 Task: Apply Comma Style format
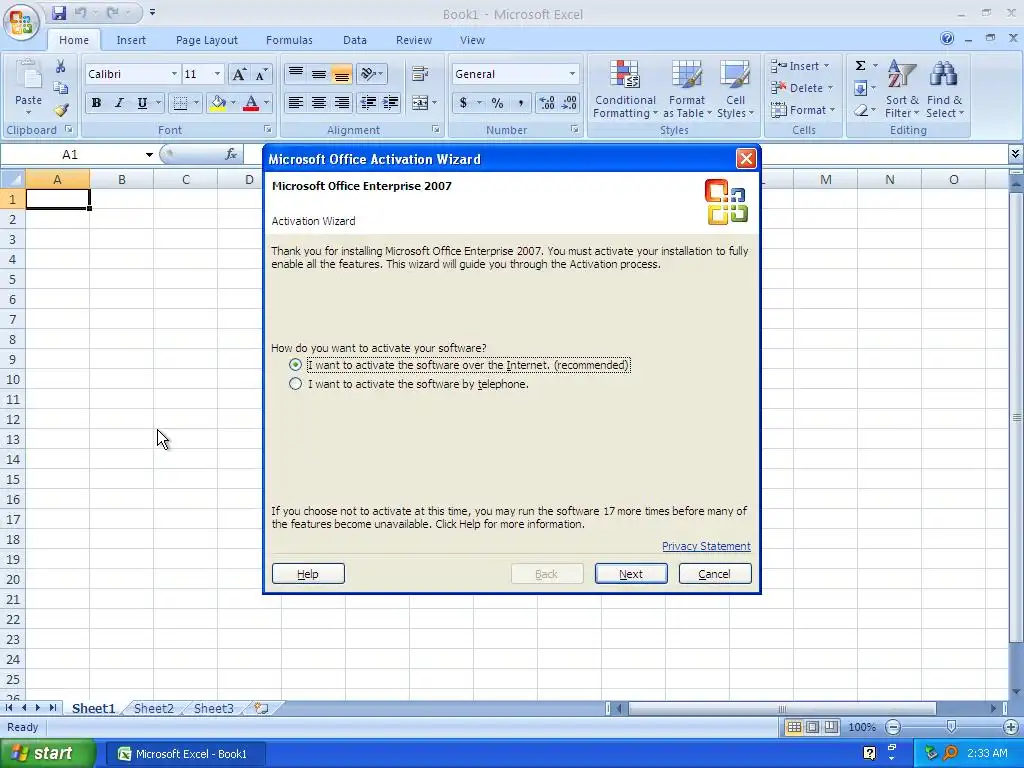[520, 103]
